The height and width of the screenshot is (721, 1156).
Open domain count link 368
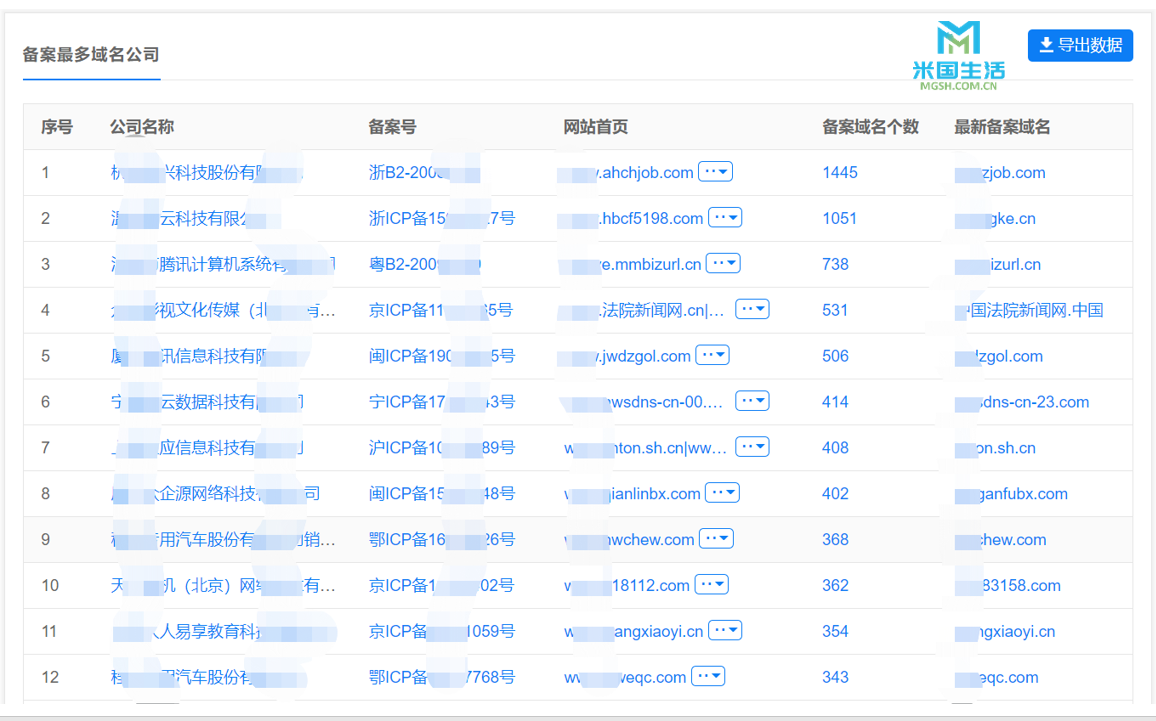pyautogui.click(x=835, y=540)
